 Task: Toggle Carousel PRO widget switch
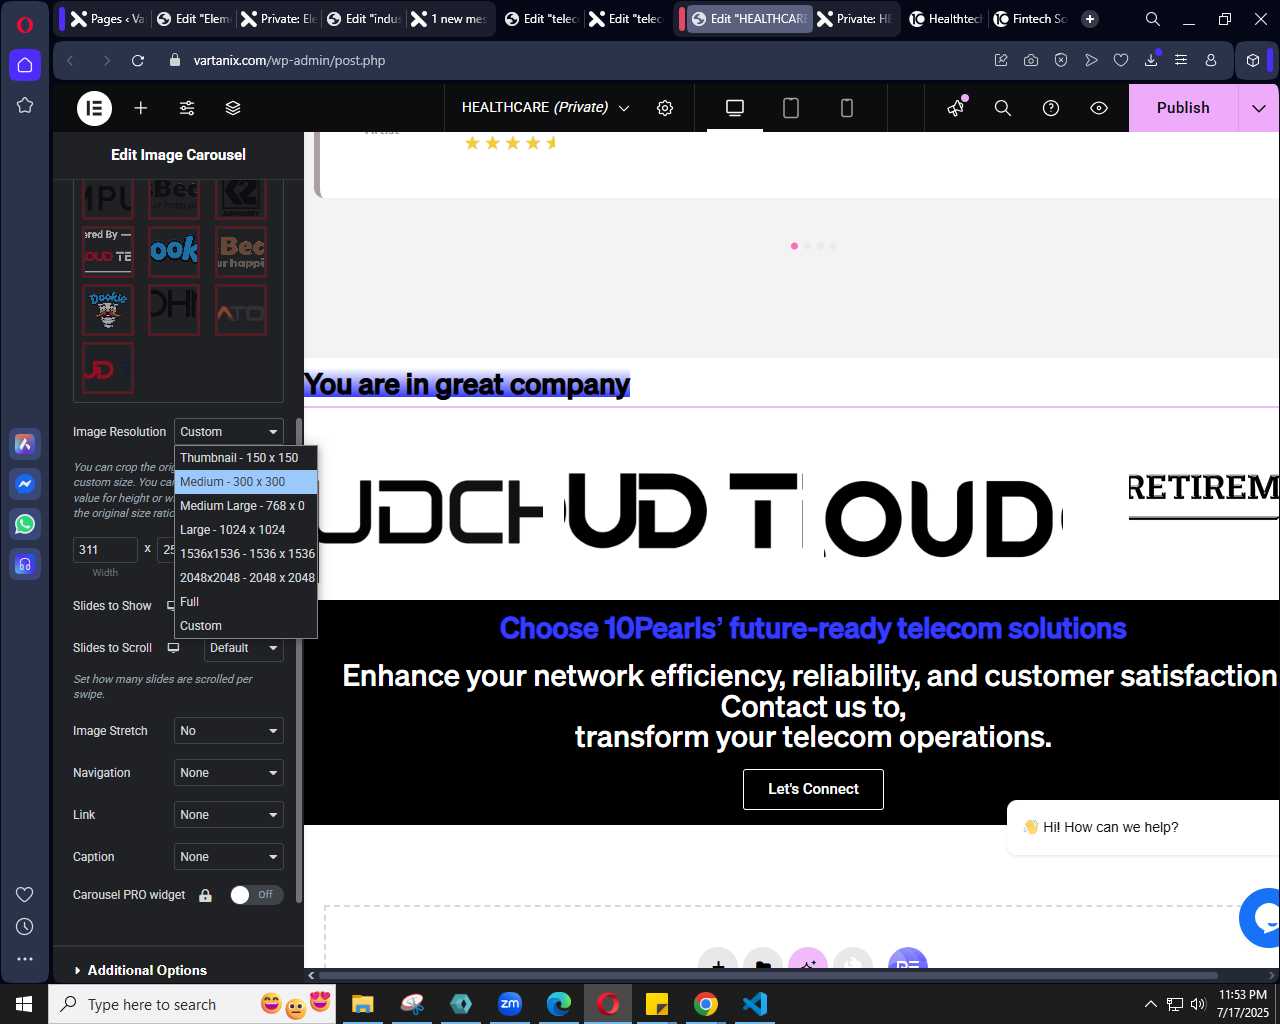point(257,895)
